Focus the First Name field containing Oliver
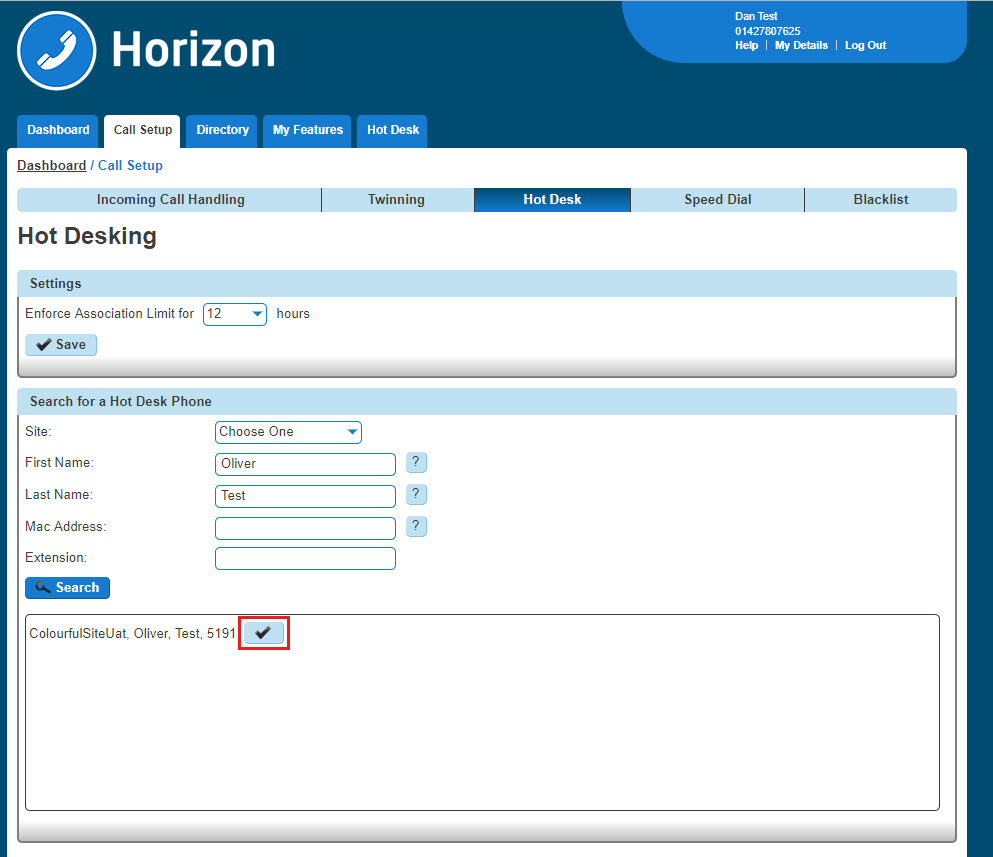 (x=305, y=464)
